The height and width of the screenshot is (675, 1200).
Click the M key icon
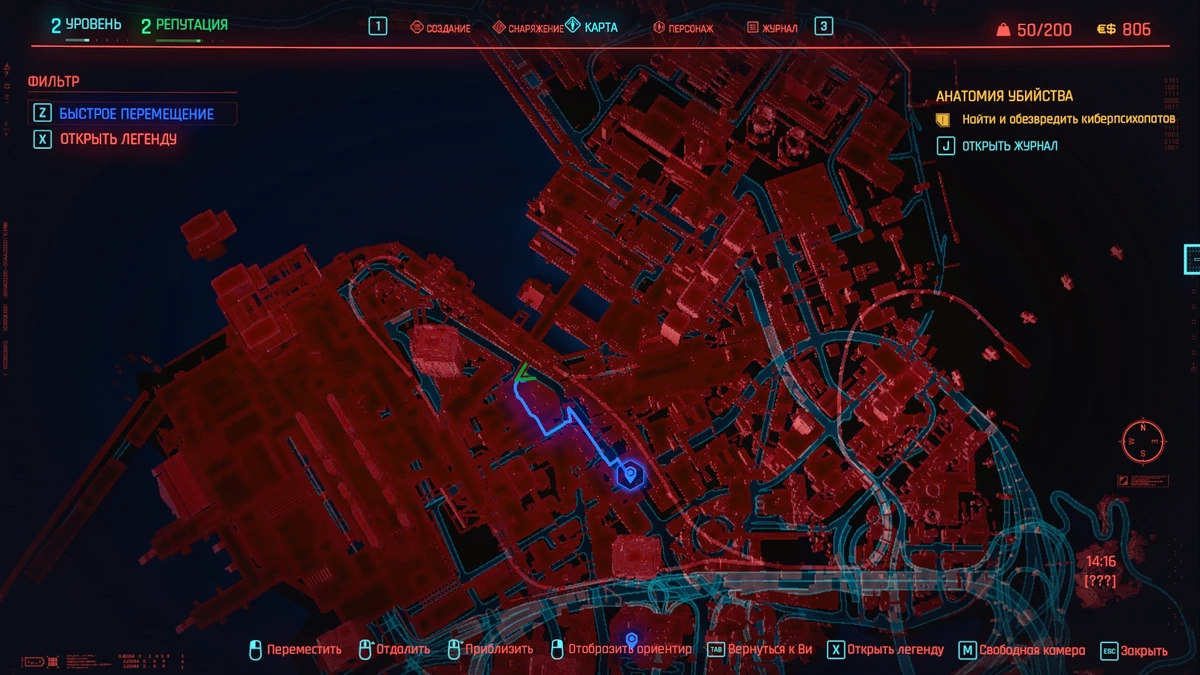[967, 650]
